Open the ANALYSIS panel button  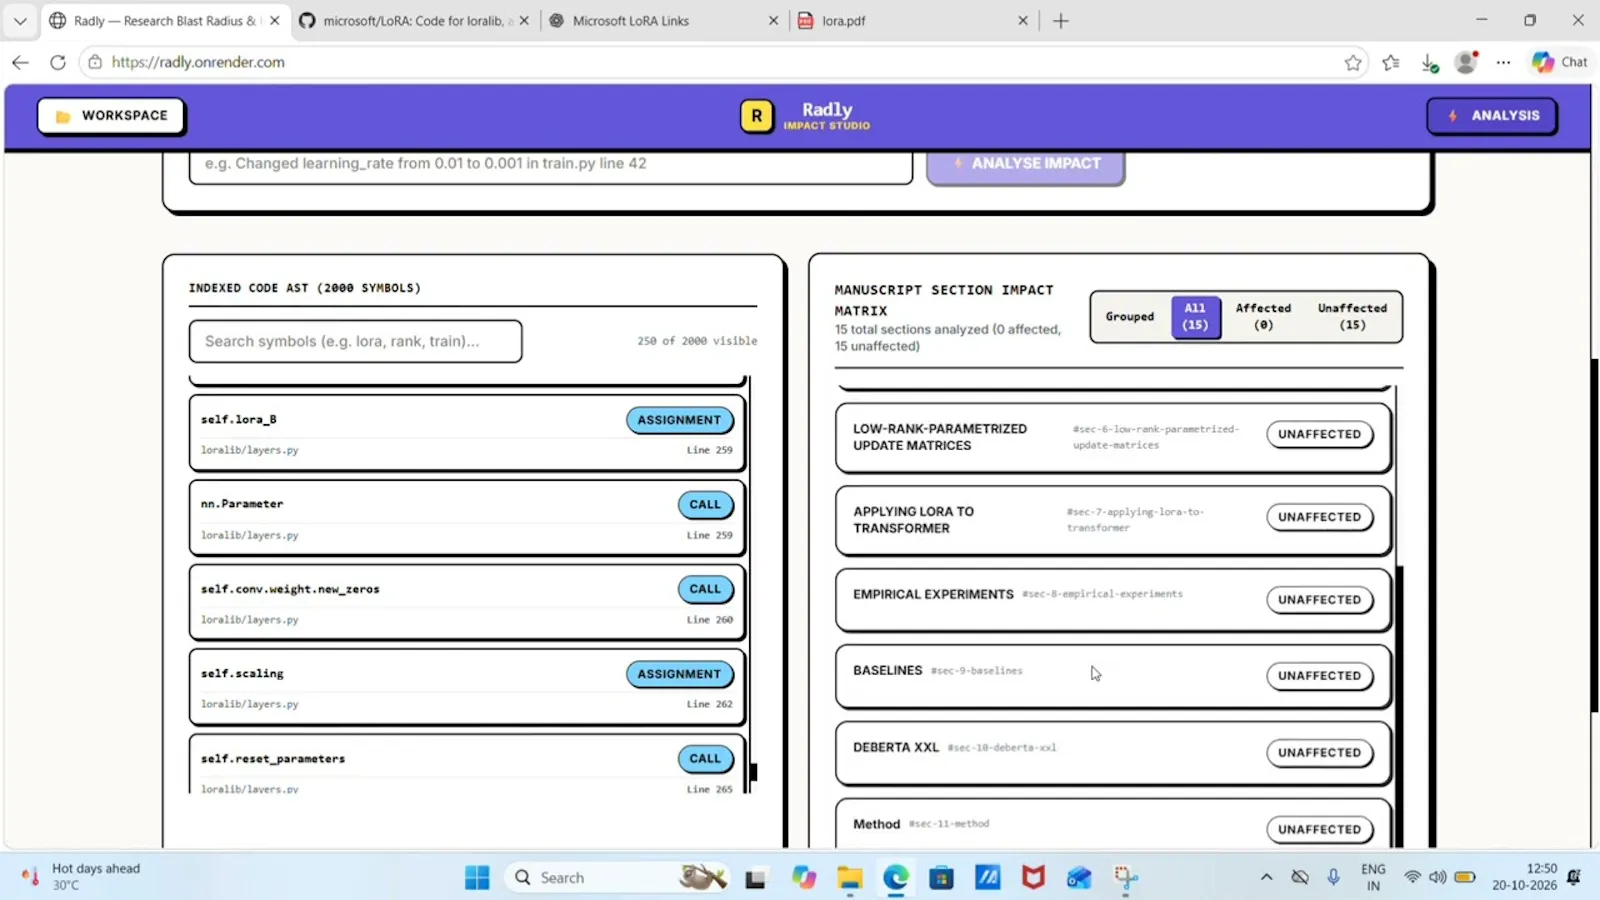coord(1491,116)
